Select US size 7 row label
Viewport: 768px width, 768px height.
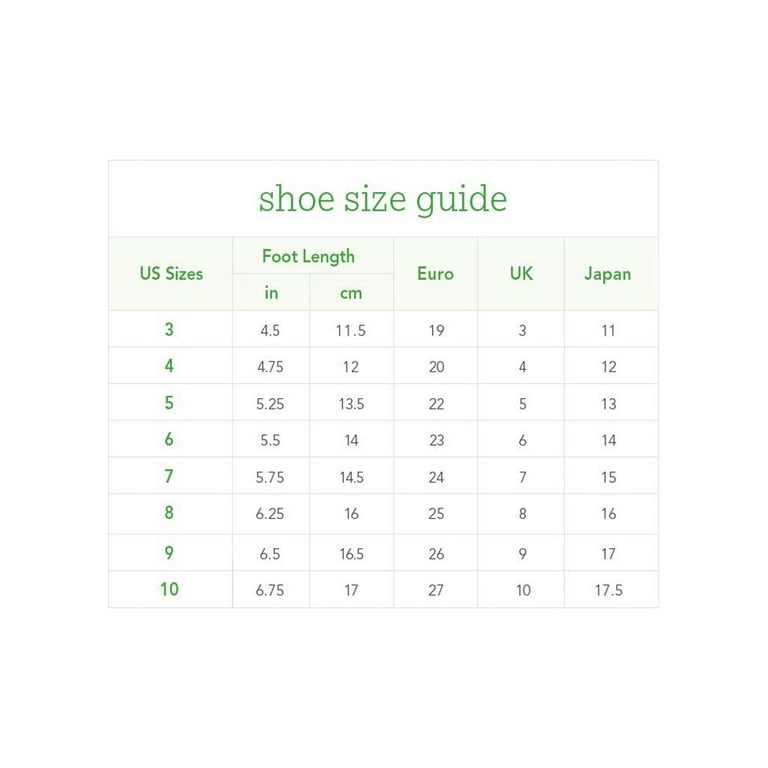(x=169, y=476)
